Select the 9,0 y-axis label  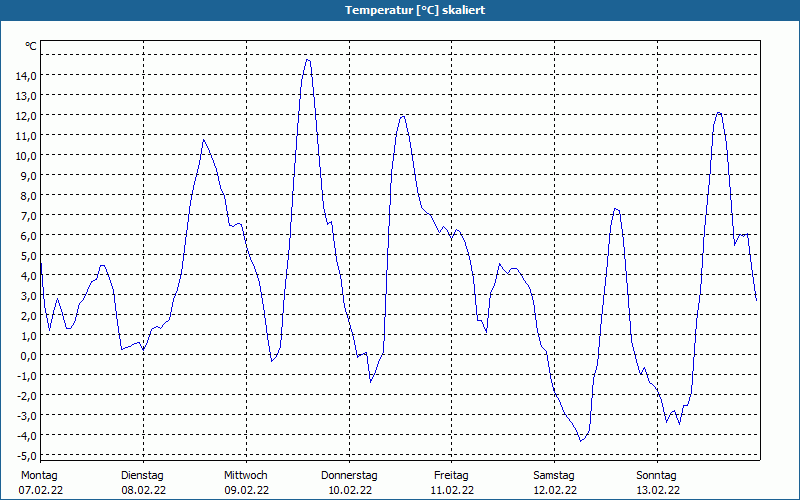click(29, 176)
